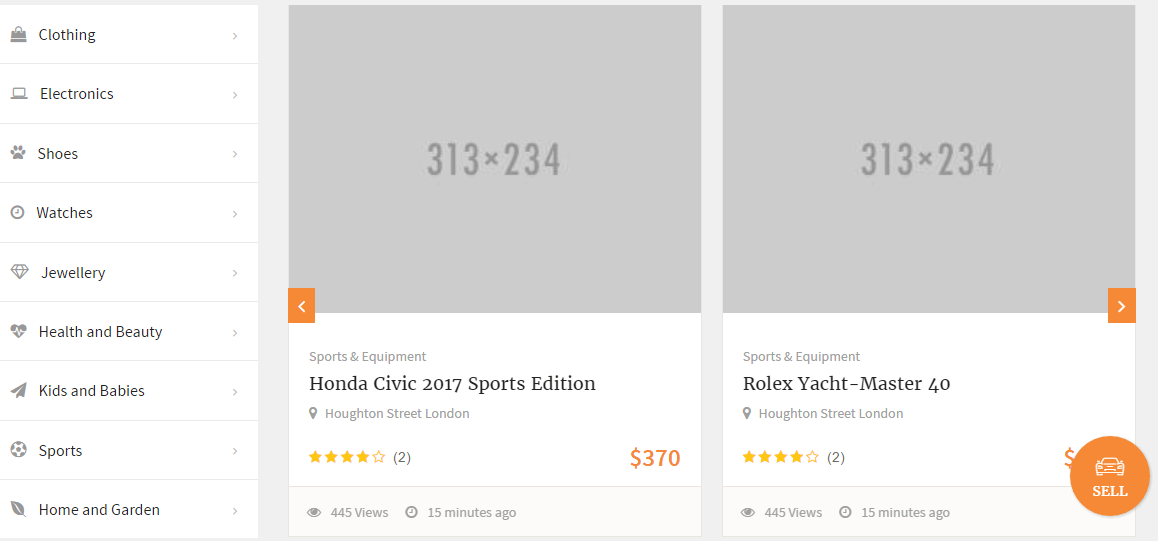Open Rolex Yacht-Master 40 listing
This screenshot has height=541, width=1158.
point(846,384)
